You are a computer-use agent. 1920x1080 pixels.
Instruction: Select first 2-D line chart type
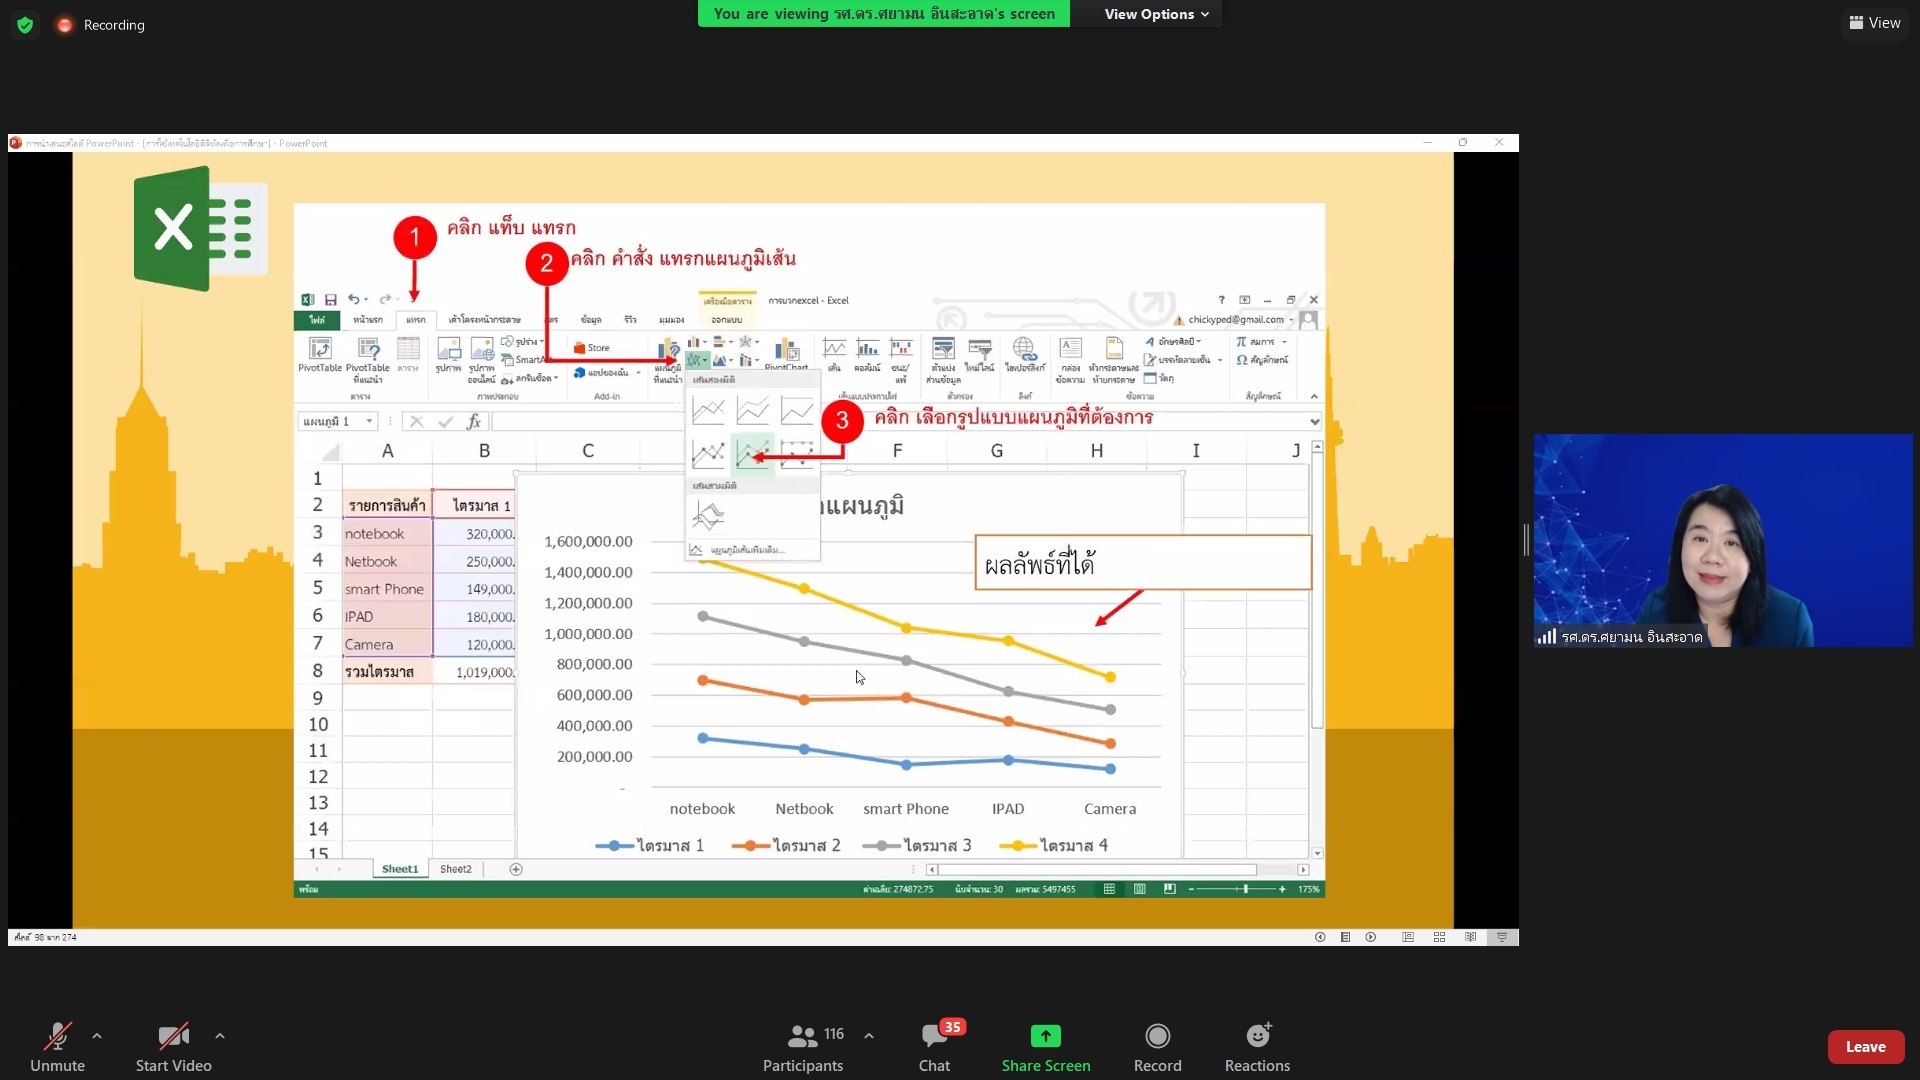(708, 410)
